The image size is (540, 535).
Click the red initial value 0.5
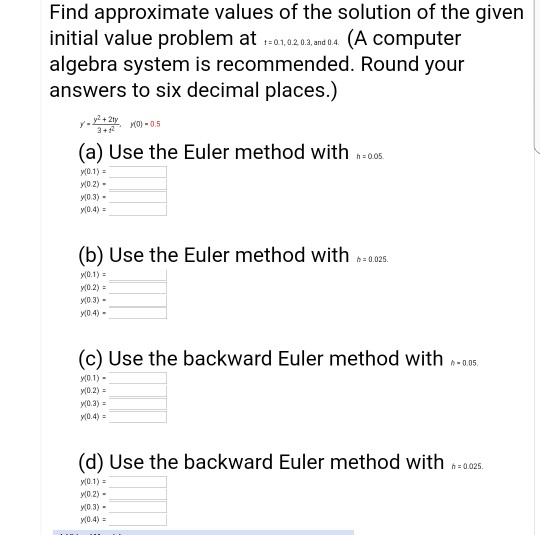tap(155, 124)
